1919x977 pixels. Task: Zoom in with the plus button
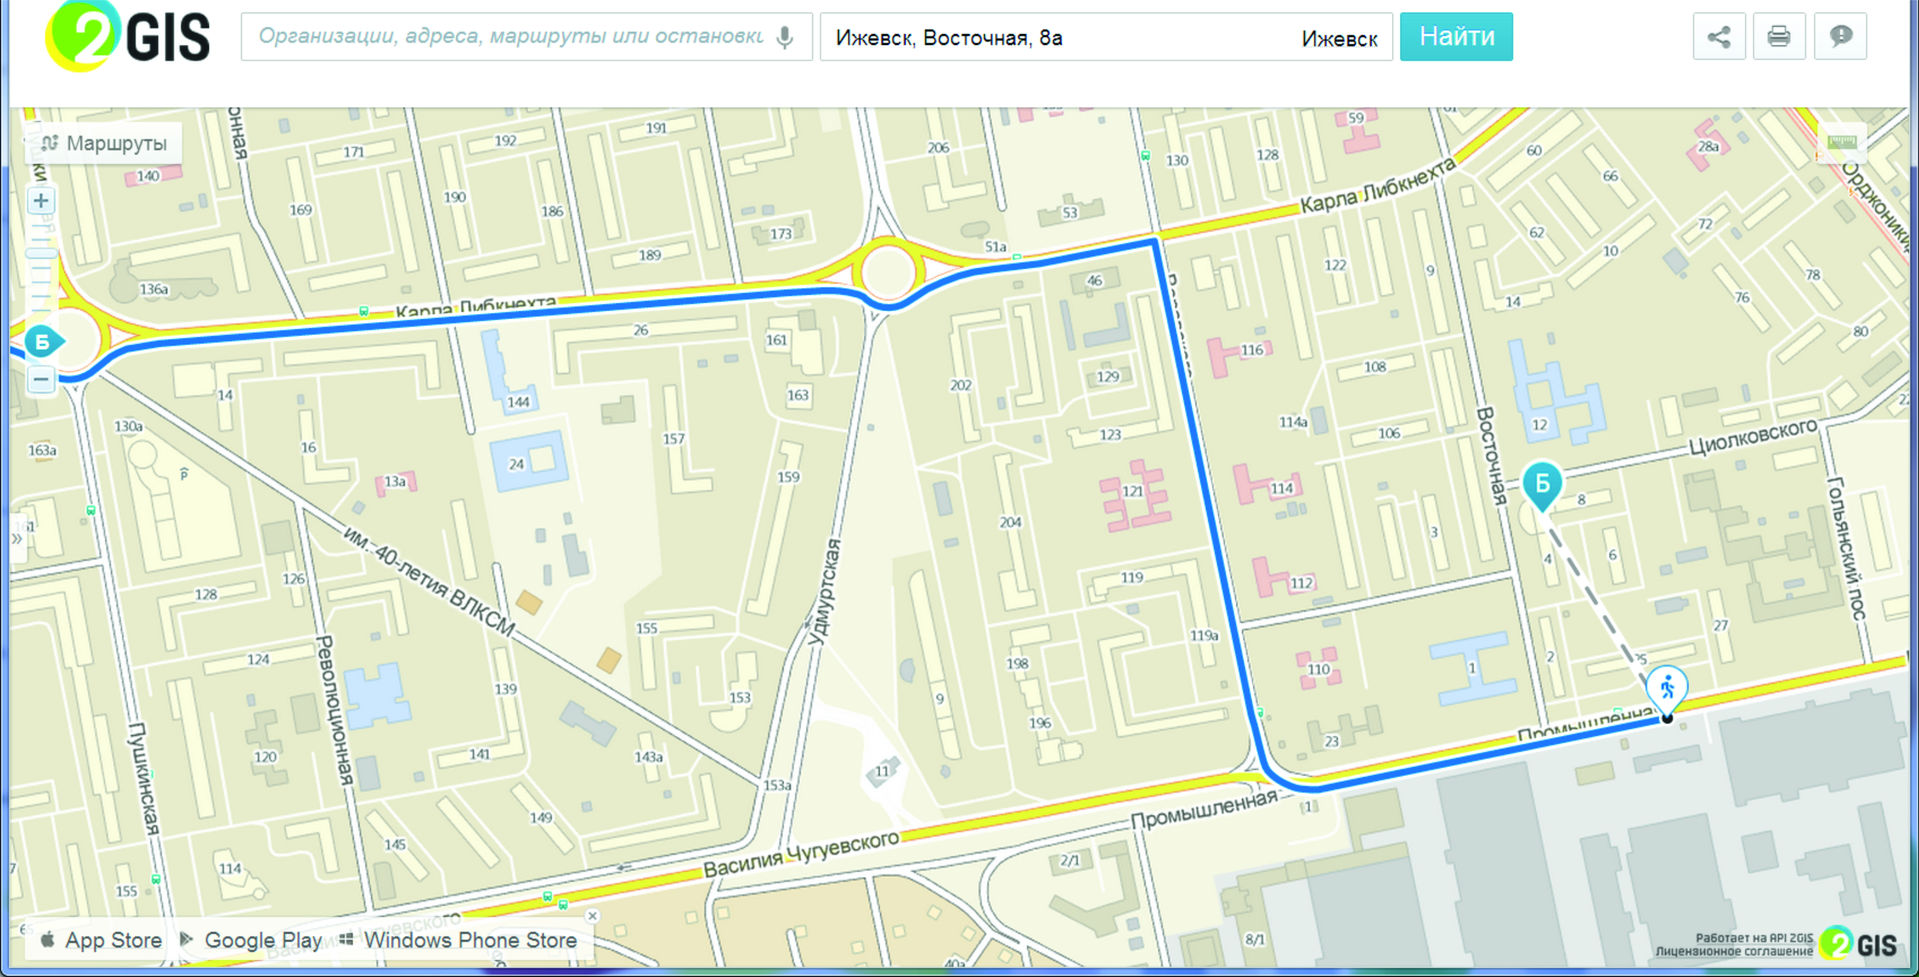[41, 201]
